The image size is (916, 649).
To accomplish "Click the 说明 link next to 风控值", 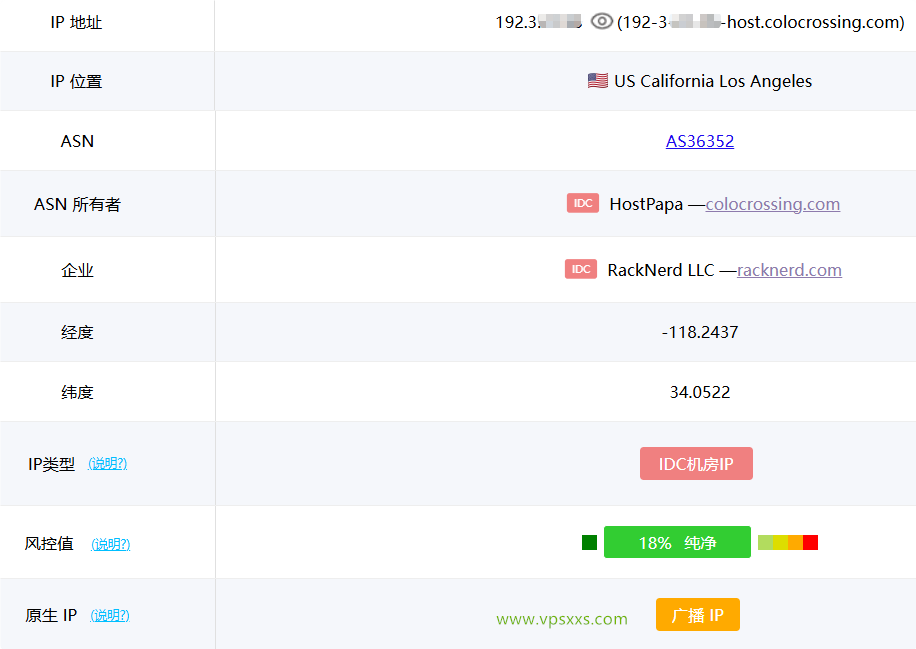I will coord(110,544).
